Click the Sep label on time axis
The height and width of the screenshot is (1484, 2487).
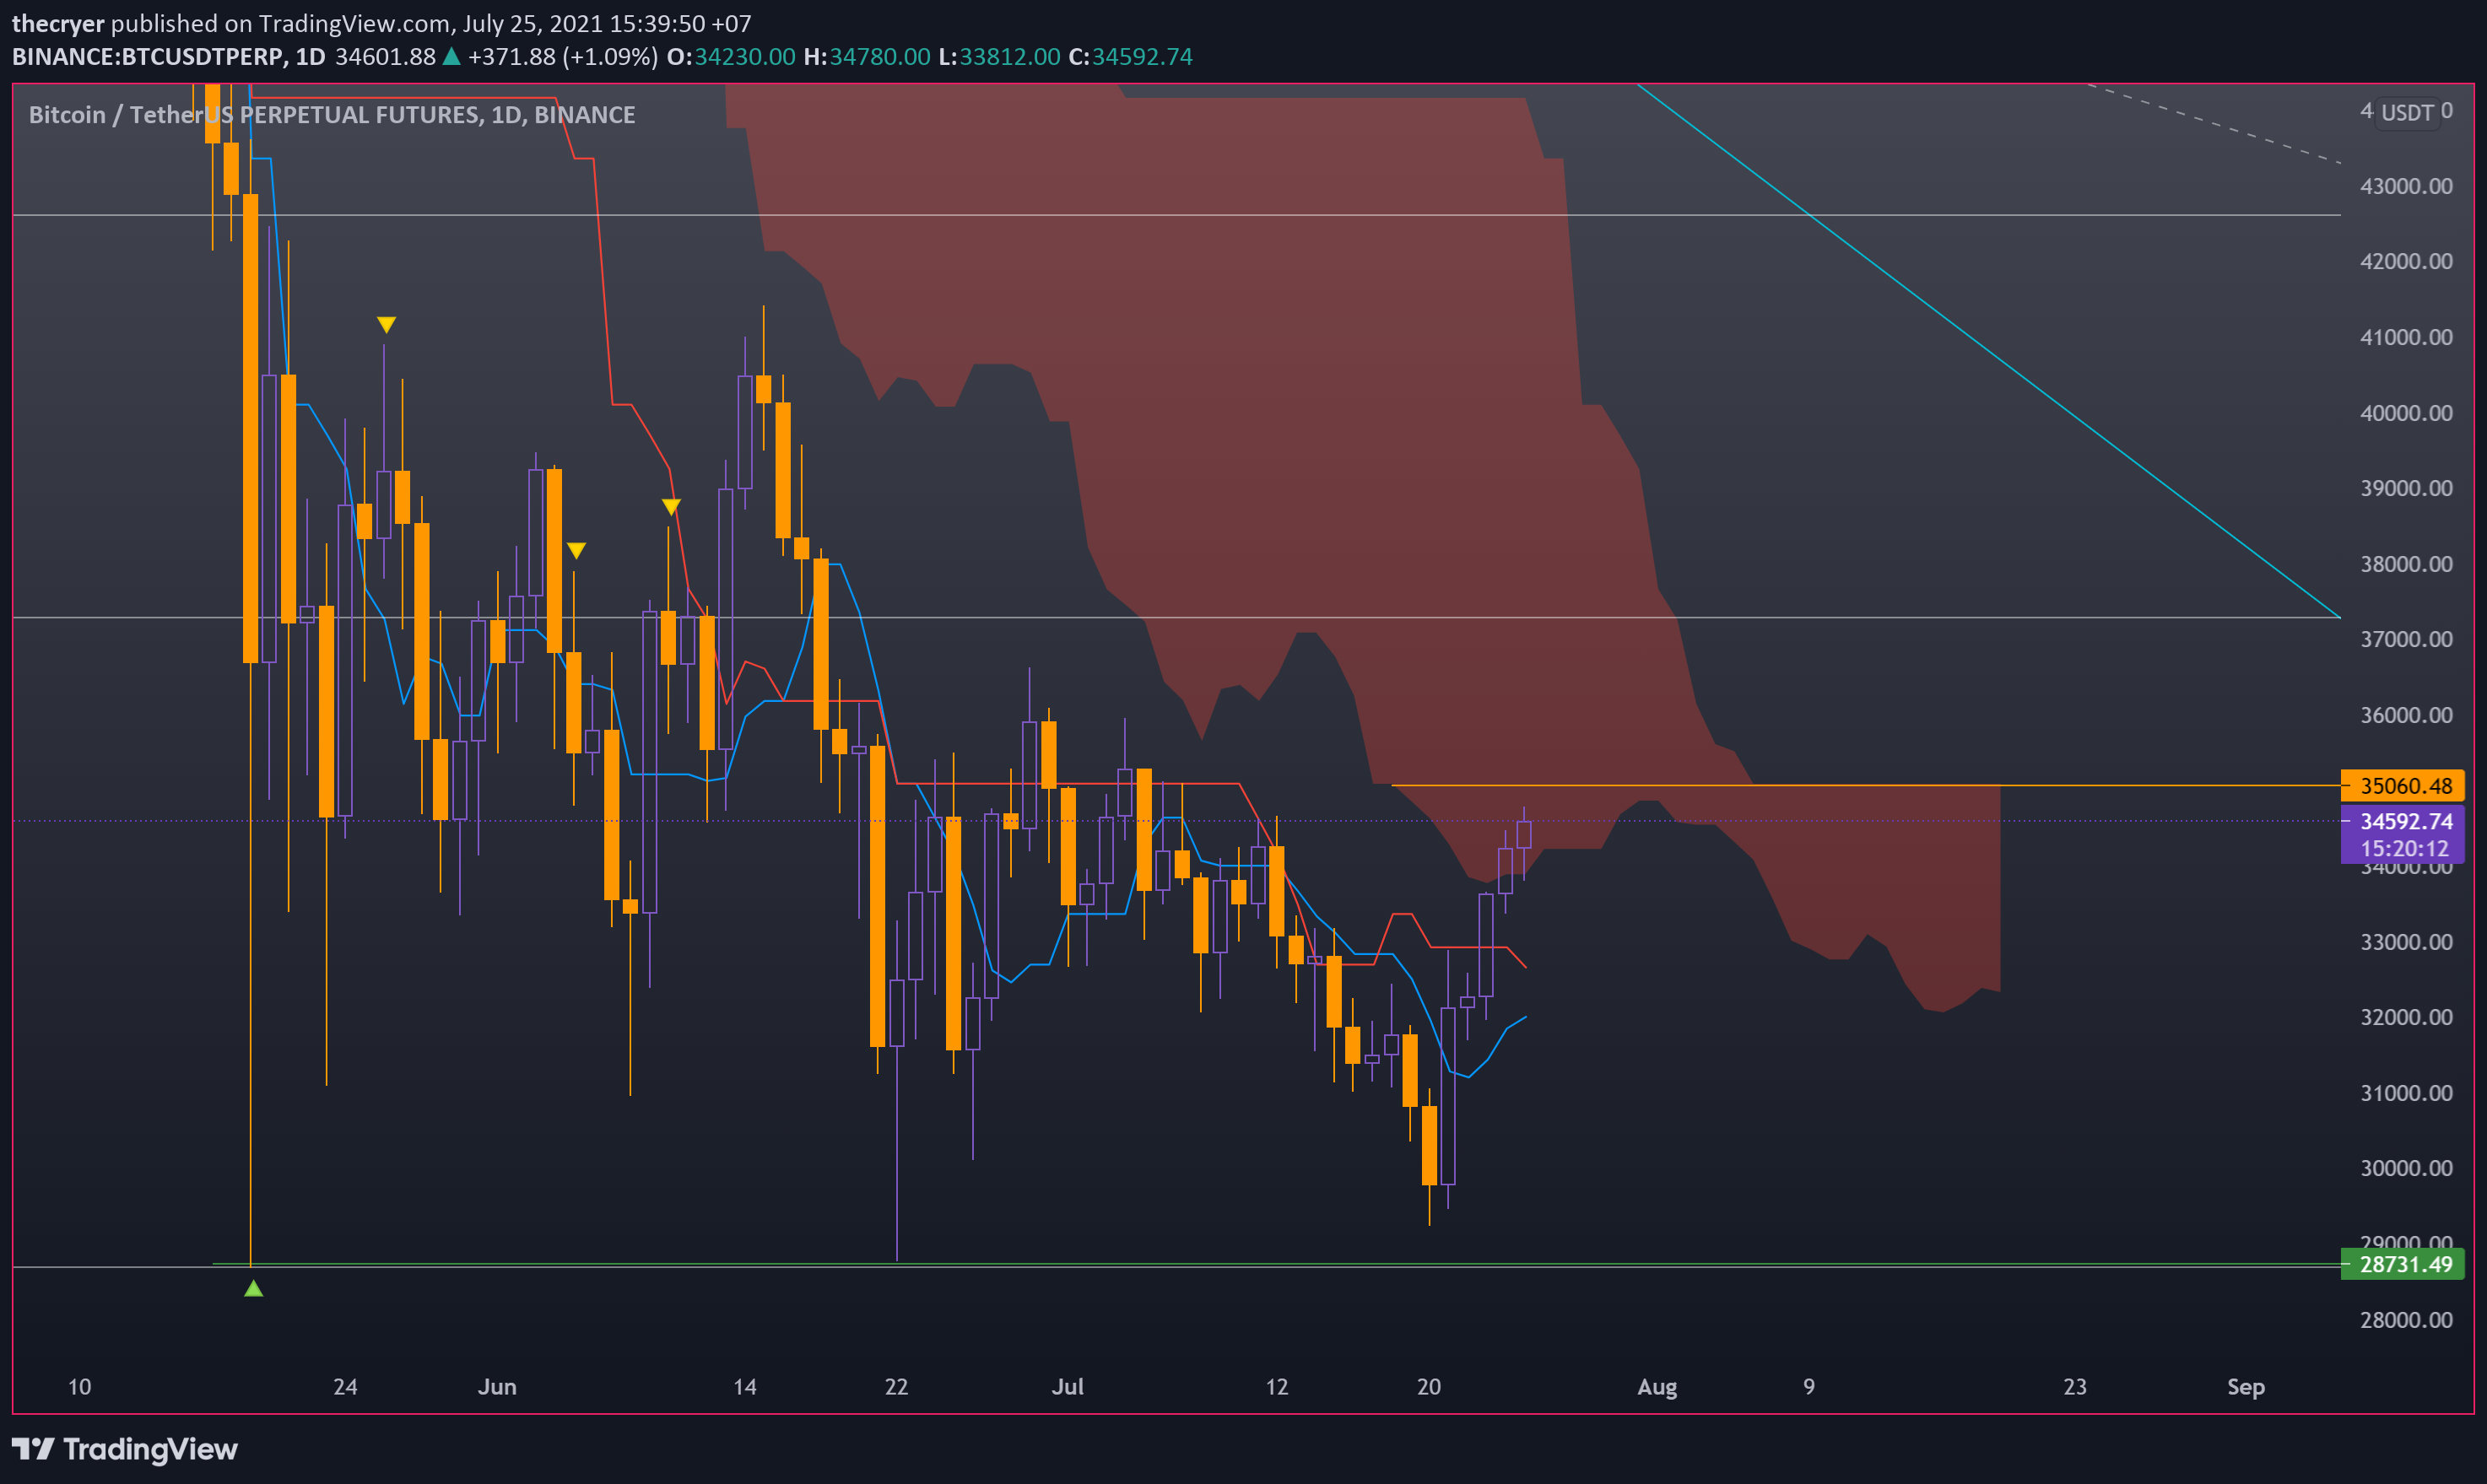tap(2246, 1387)
